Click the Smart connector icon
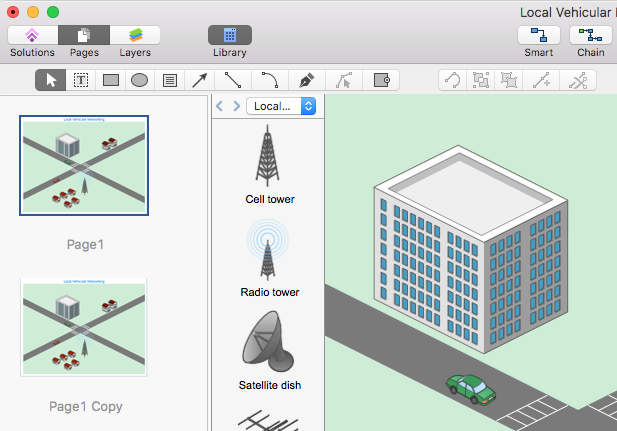 point(539,36)
